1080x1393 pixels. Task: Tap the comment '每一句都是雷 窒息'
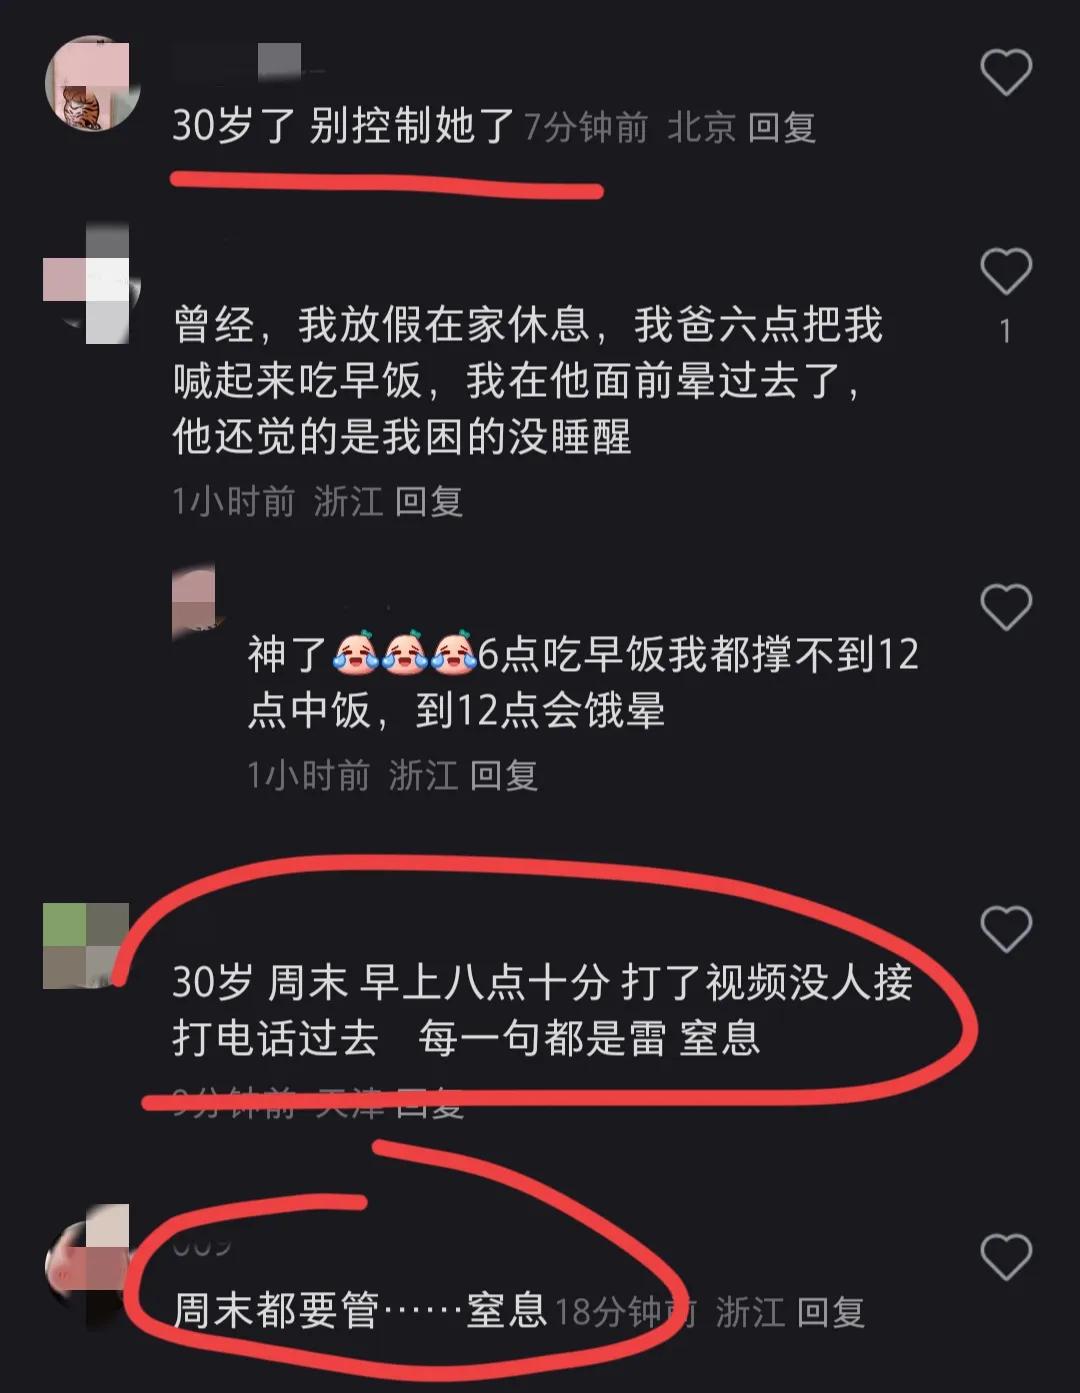click(x=589, y=1038)
